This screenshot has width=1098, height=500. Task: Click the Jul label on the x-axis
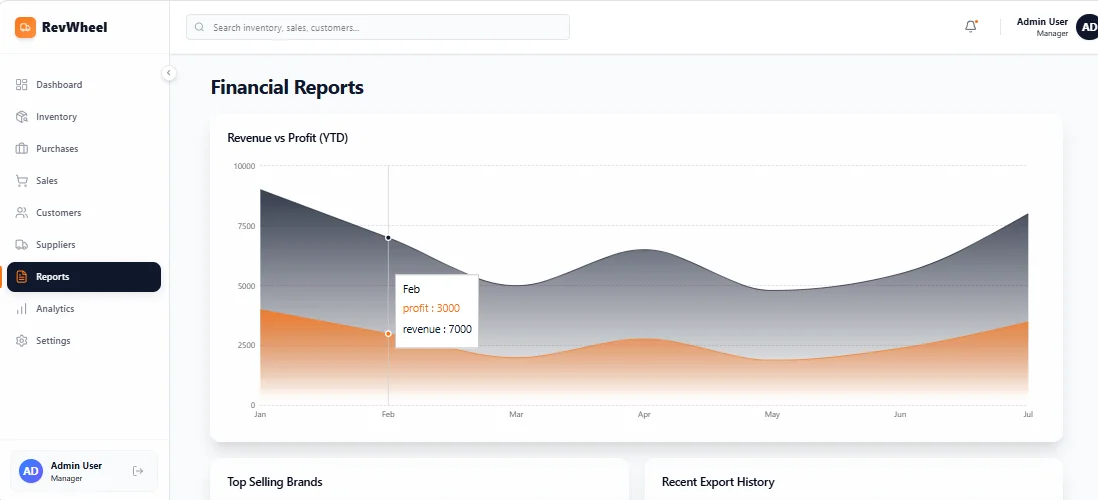[1028, 415]
